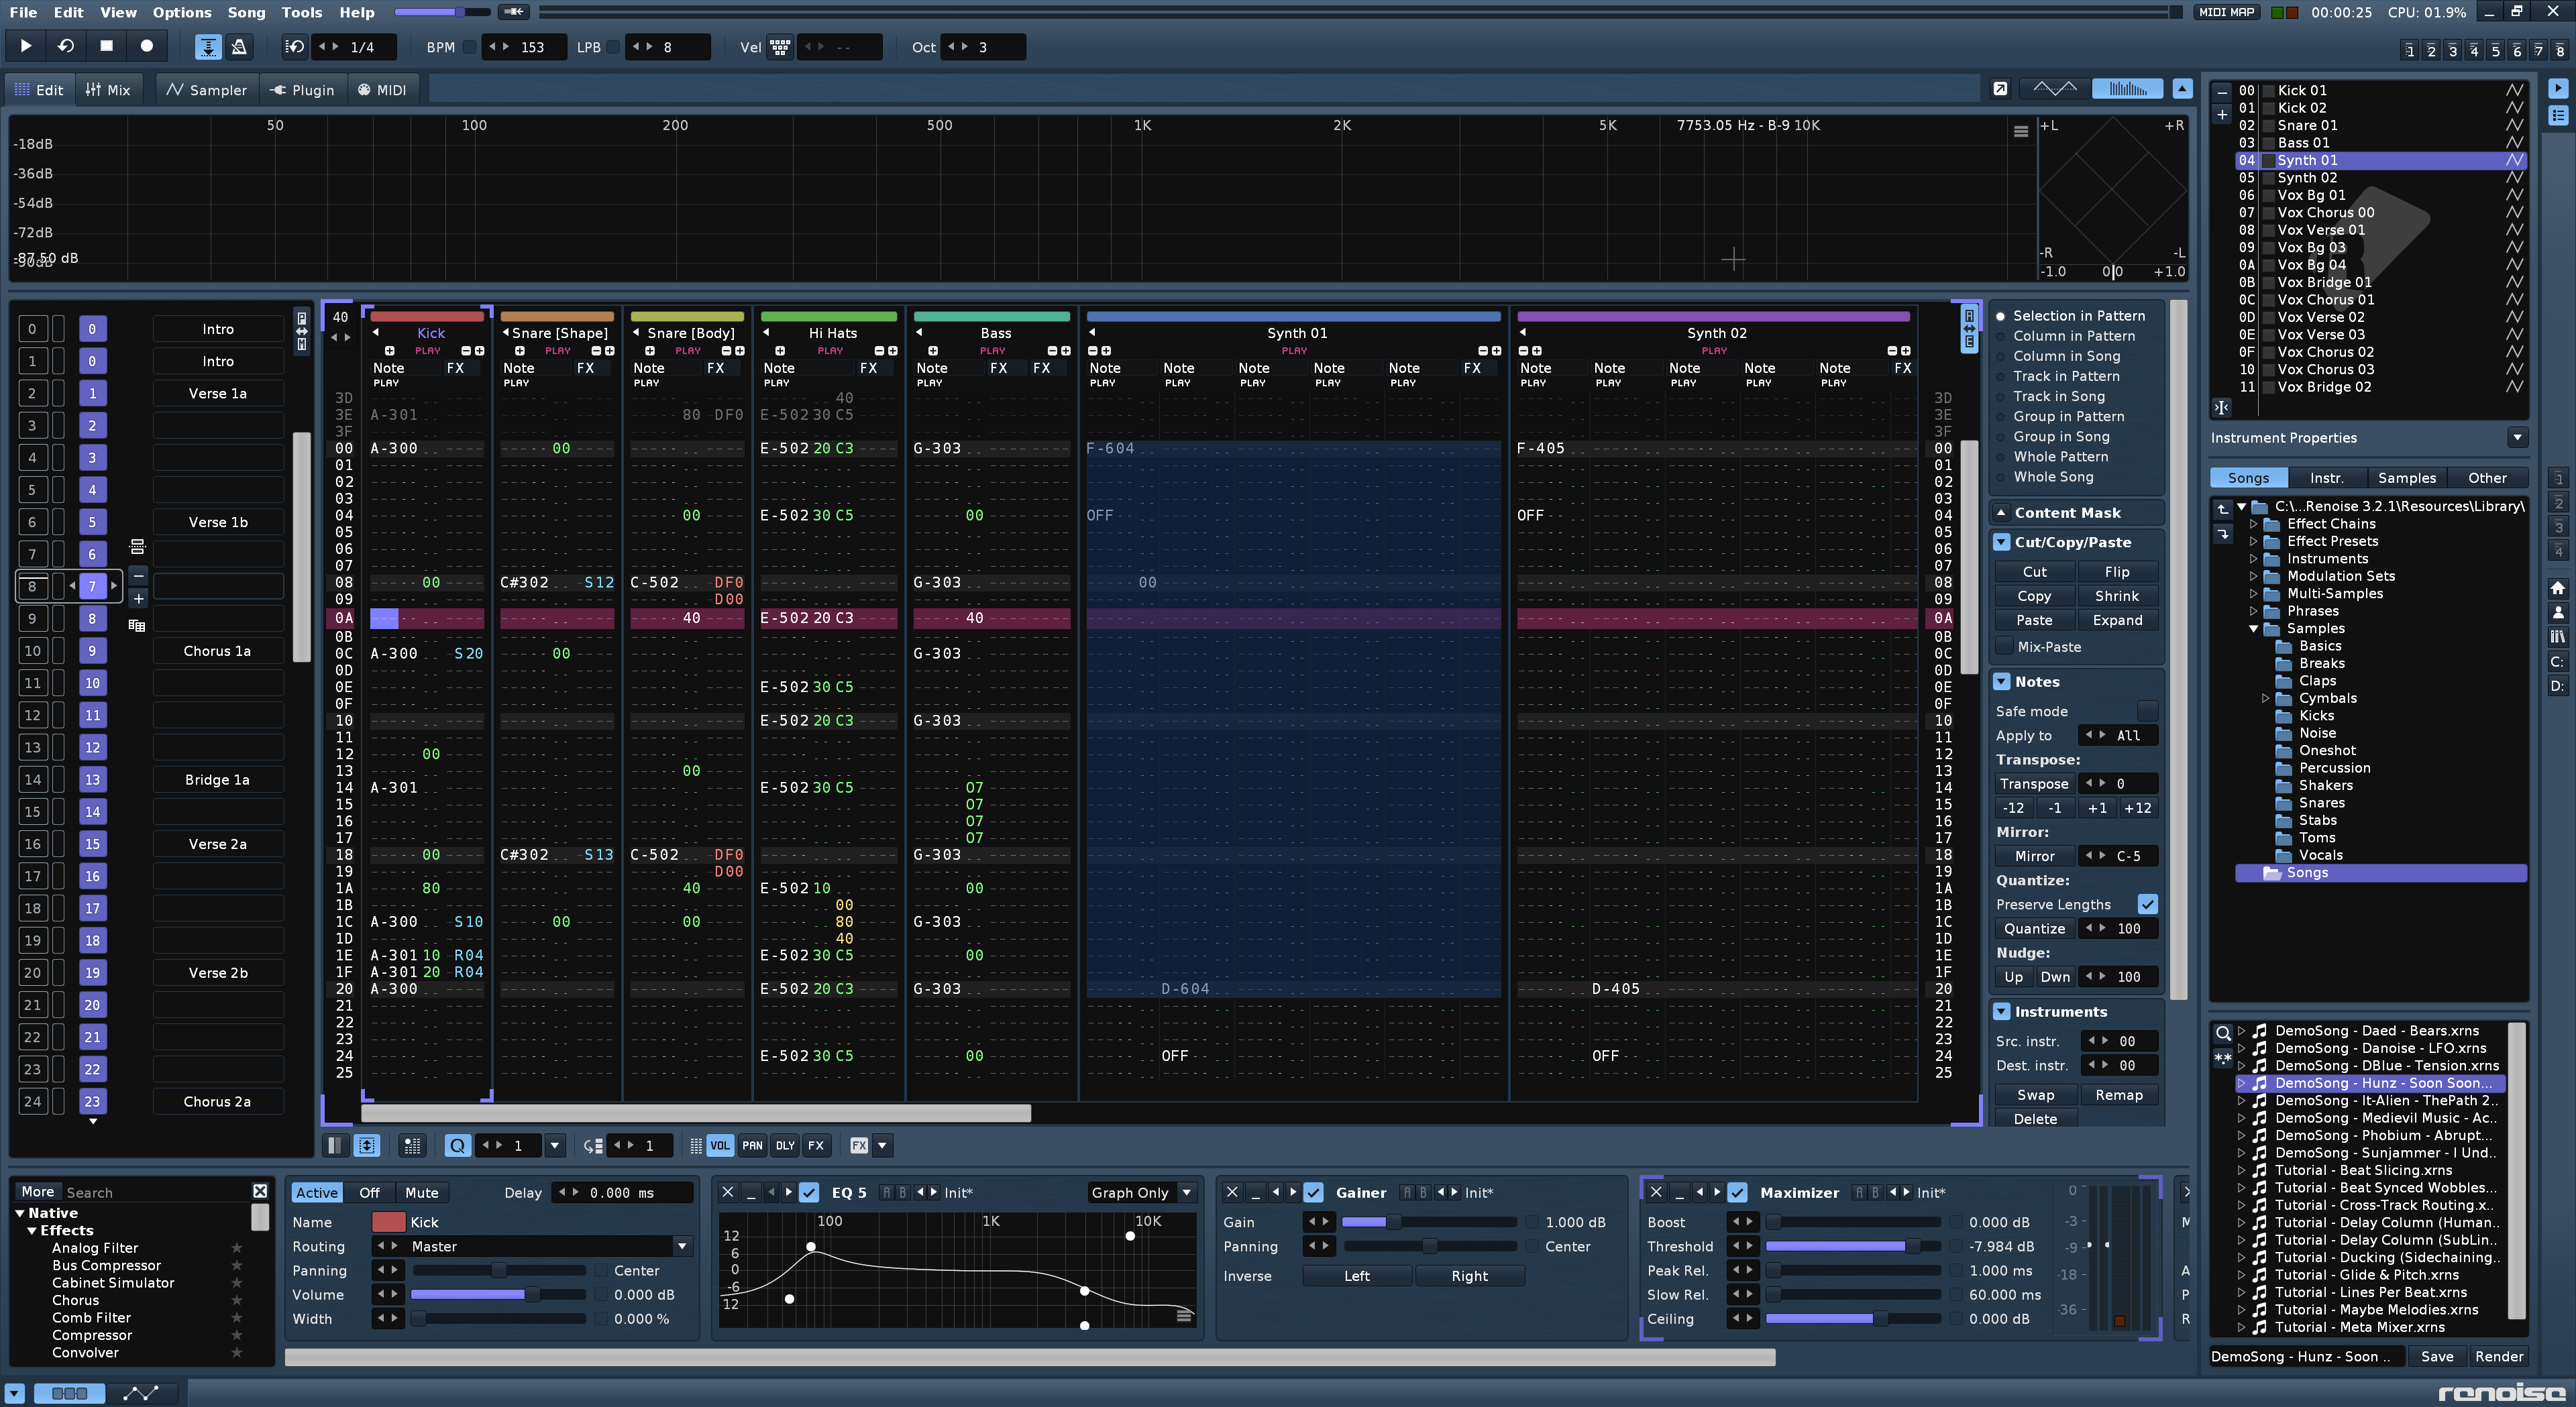Expand the Cymbals folder
The width and height of the screenshot is (2576, 1407).
(2265, 698)
